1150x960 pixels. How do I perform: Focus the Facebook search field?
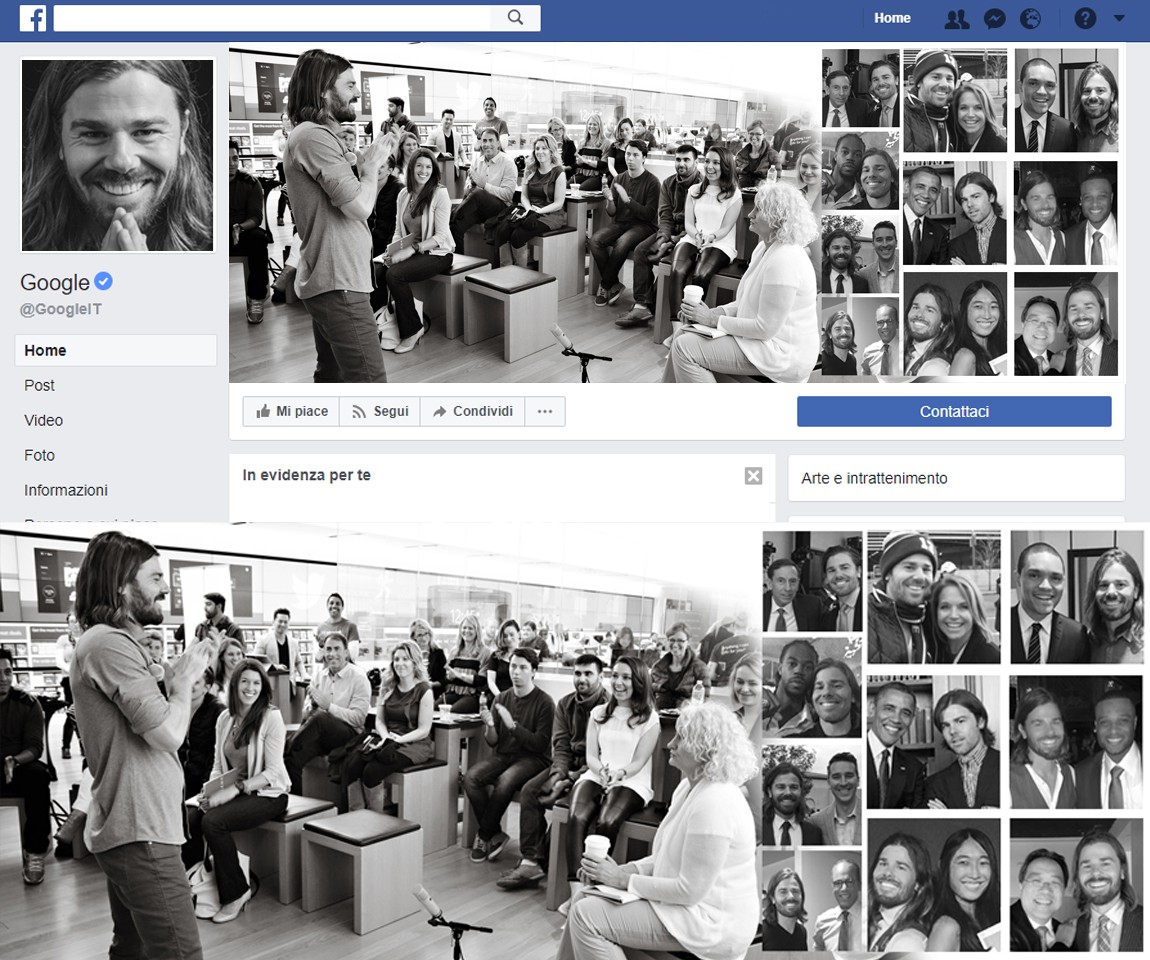(272, 18)
